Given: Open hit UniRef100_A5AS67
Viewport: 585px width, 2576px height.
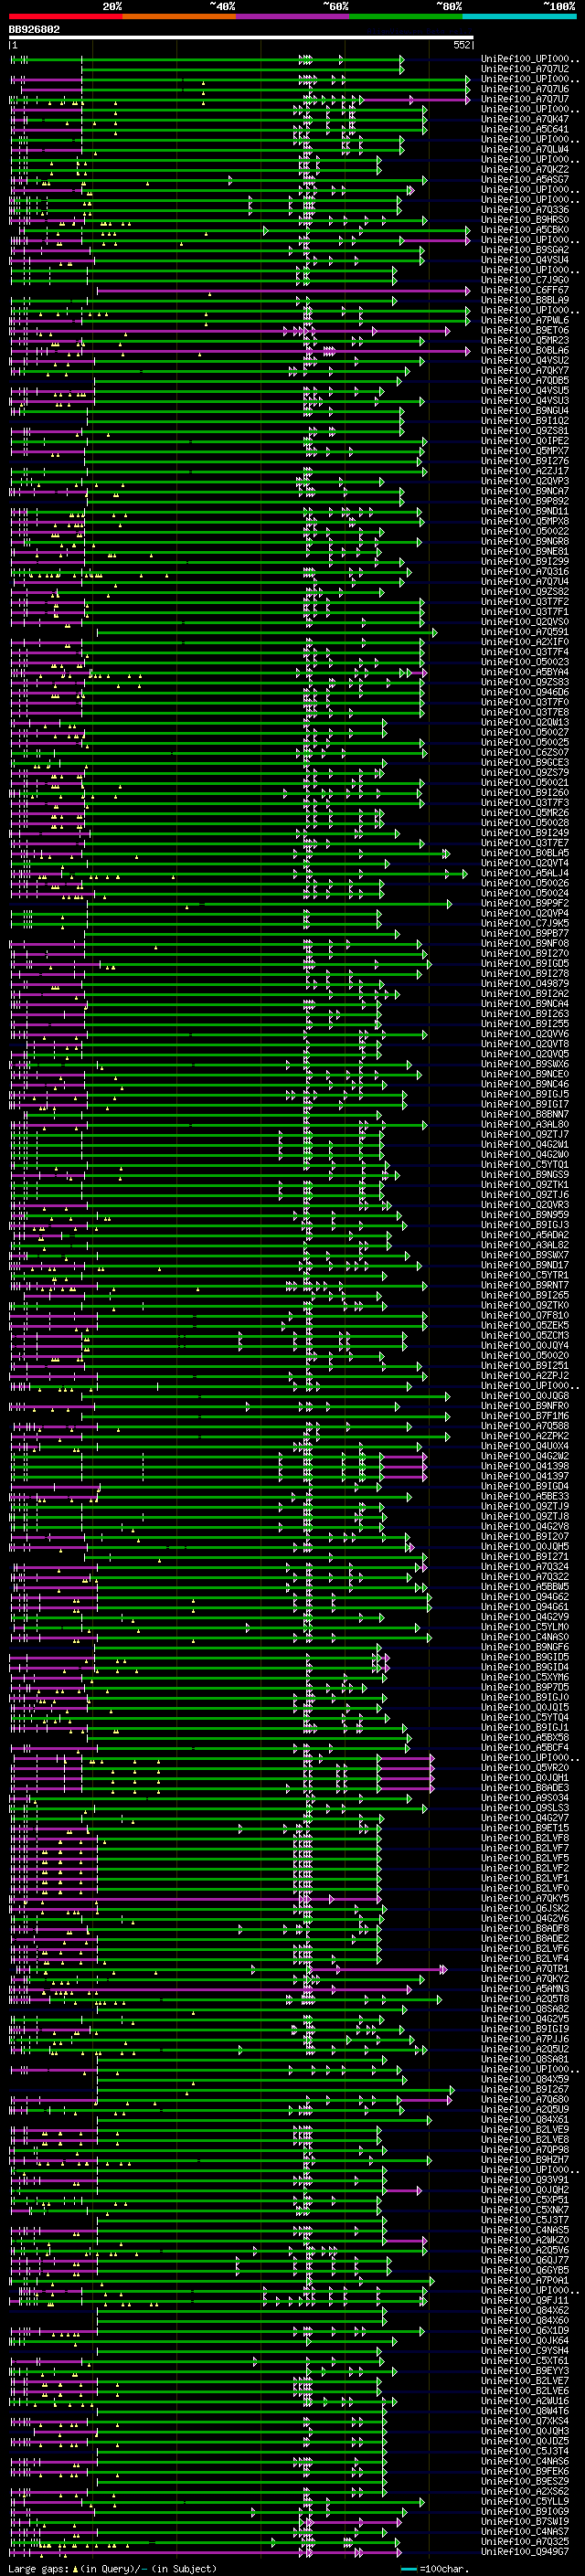Looking at the screenshot, I should coord(525,180).
